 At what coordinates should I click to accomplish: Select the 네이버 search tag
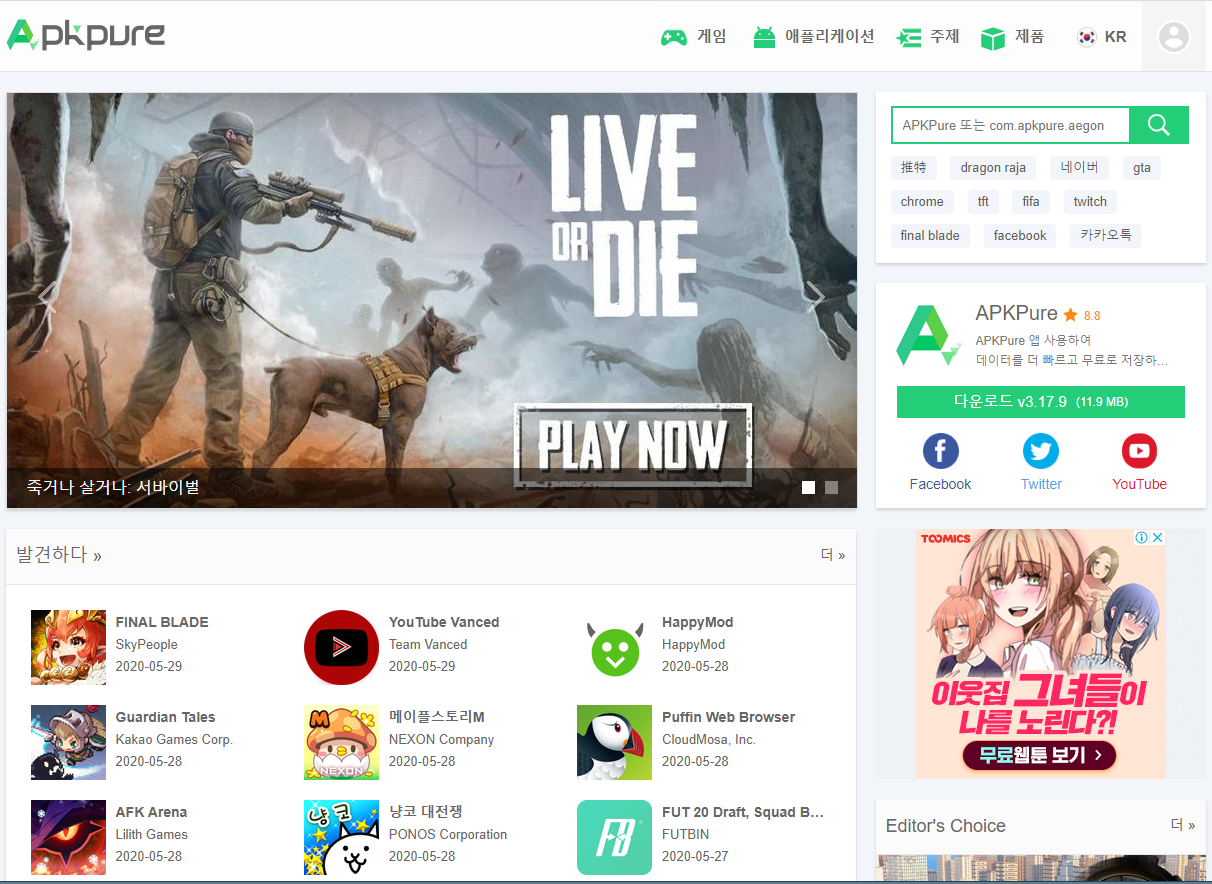tap(1079, 167)
